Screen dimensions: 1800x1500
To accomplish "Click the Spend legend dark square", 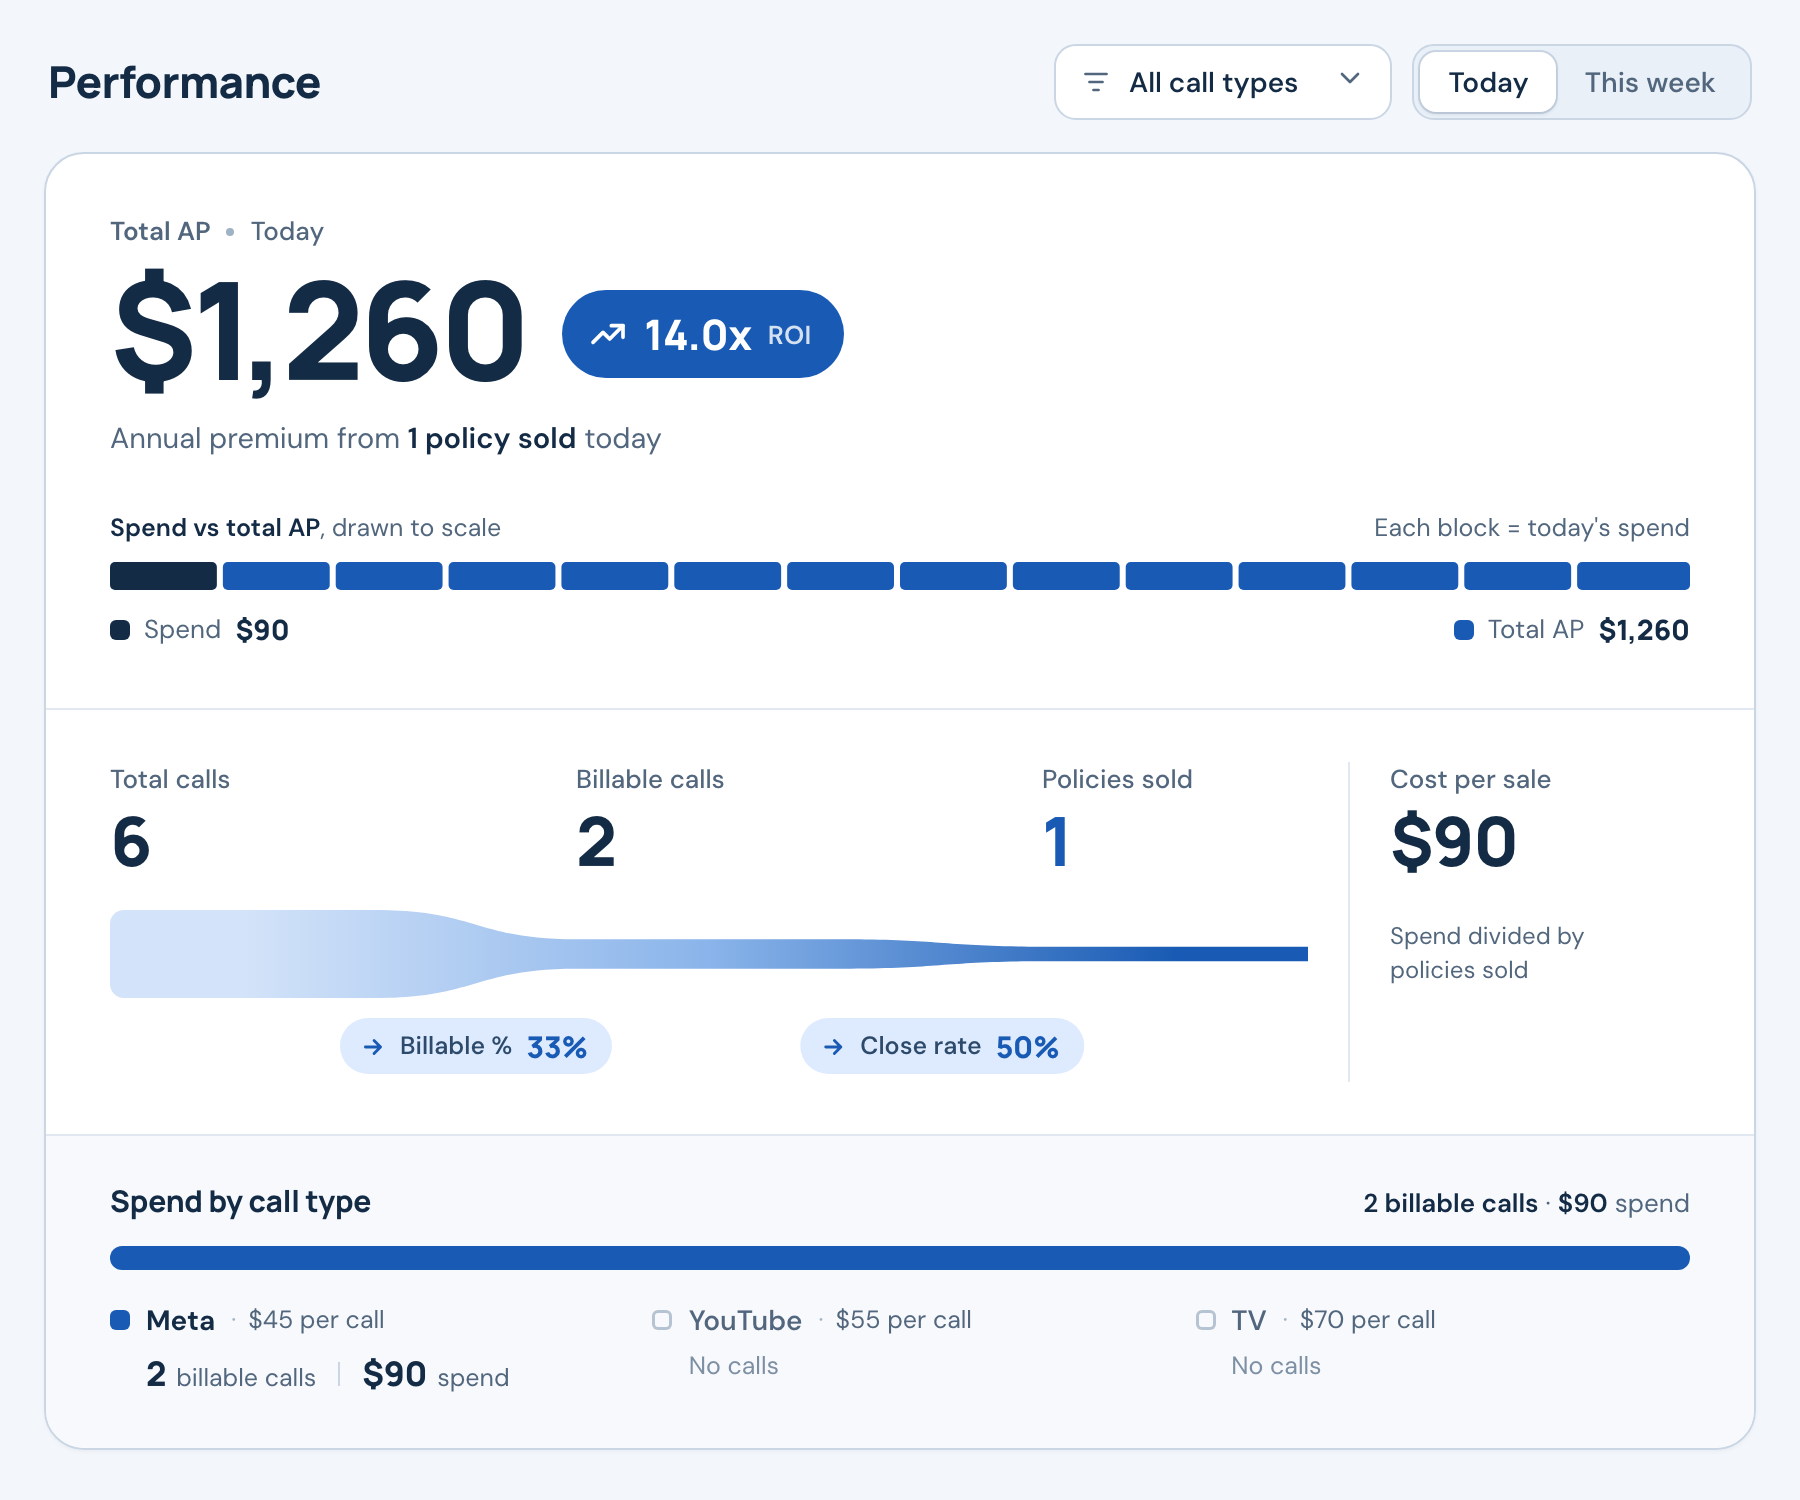I will click(120, 630).
